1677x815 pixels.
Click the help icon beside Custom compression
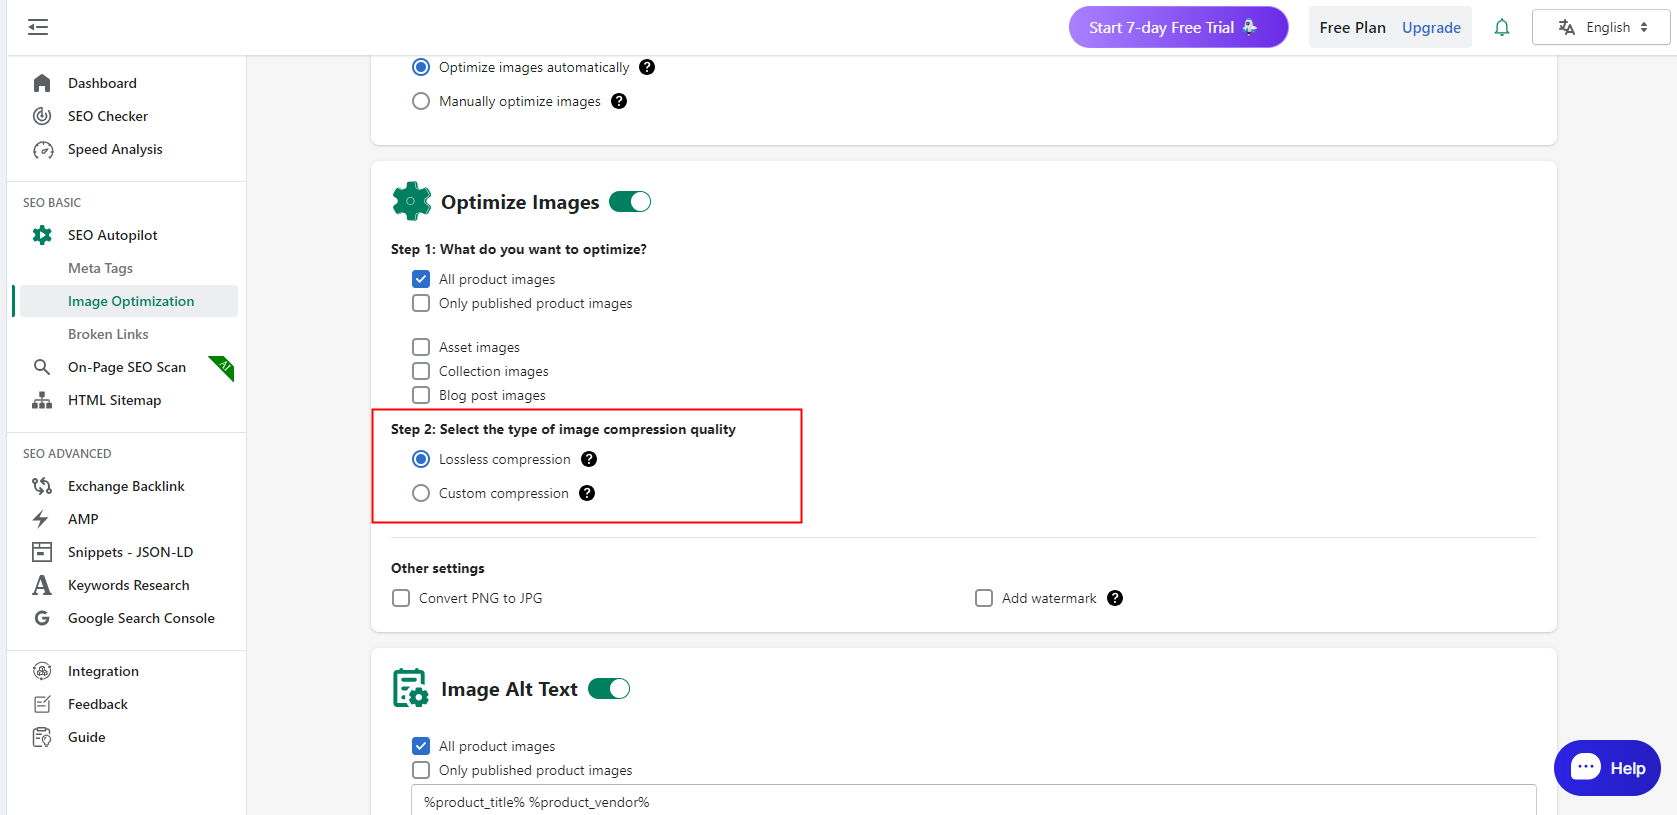(x=587, y=493)
